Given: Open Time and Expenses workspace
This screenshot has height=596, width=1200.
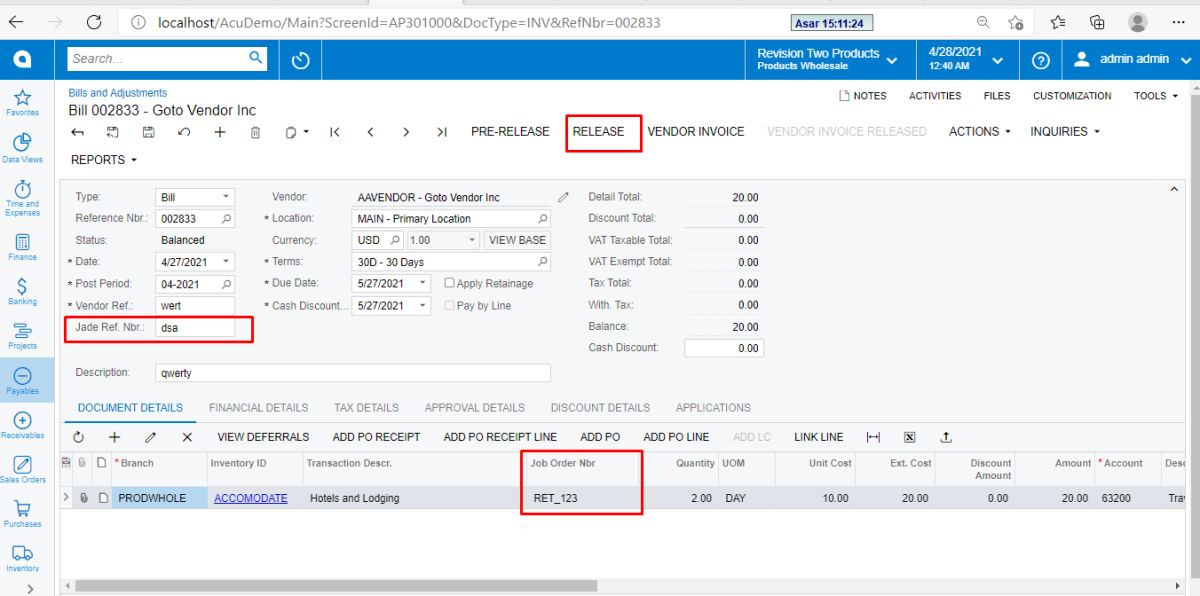Looking at the screenshot, I should tap(22, 198).
